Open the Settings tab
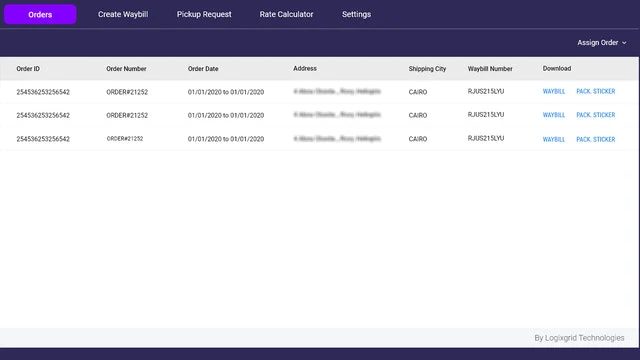 coord(356,14)
